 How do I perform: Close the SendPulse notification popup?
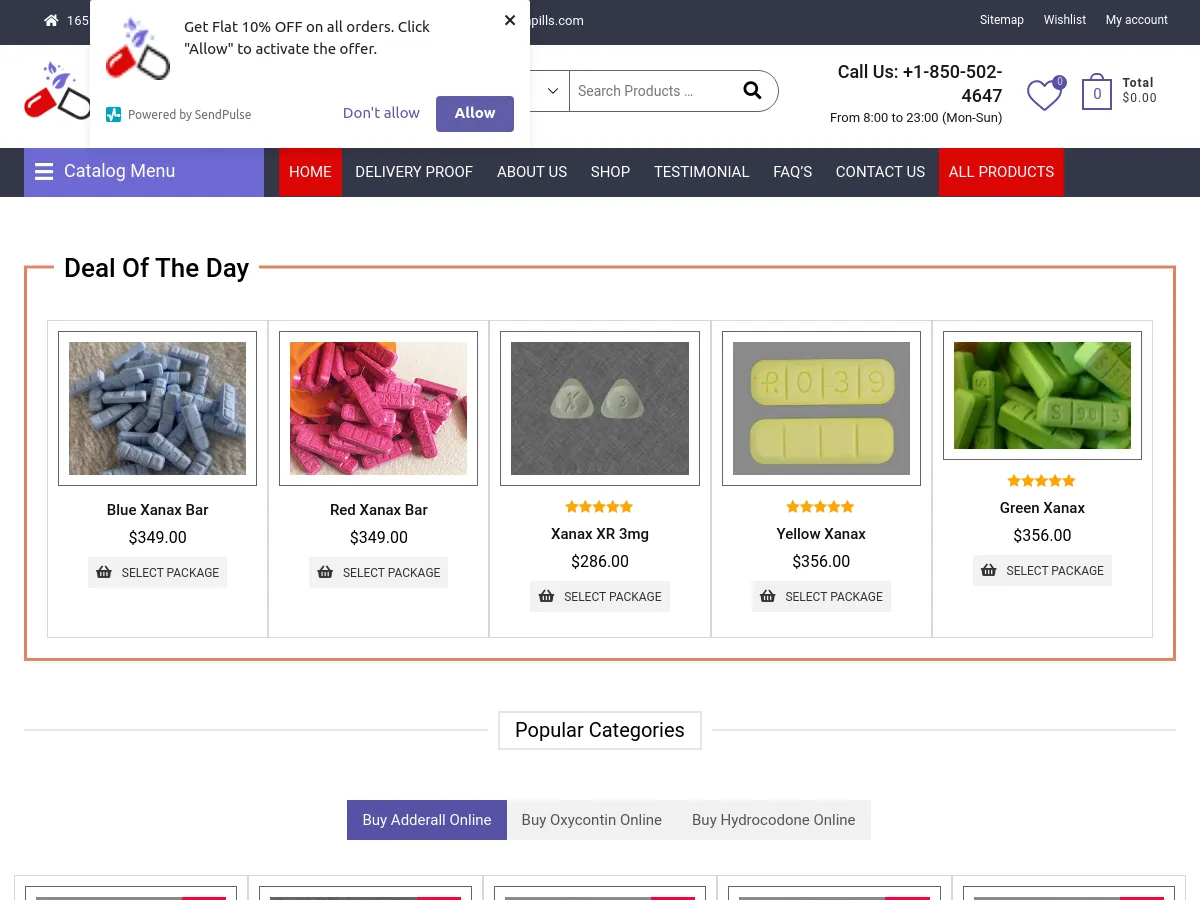point(510,20)
